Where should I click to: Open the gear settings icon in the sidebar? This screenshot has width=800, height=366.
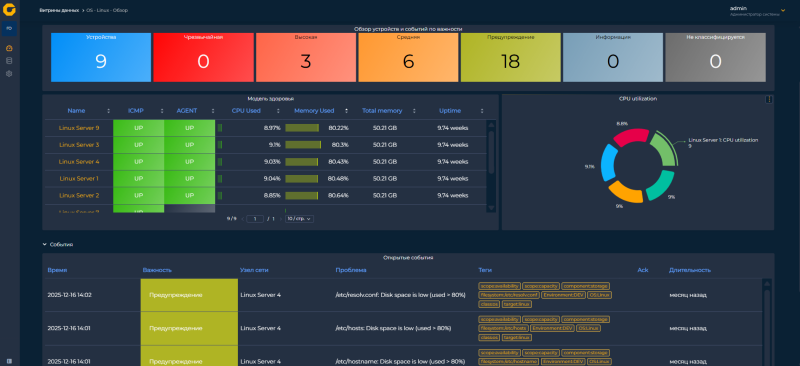(x=9, y=74)
